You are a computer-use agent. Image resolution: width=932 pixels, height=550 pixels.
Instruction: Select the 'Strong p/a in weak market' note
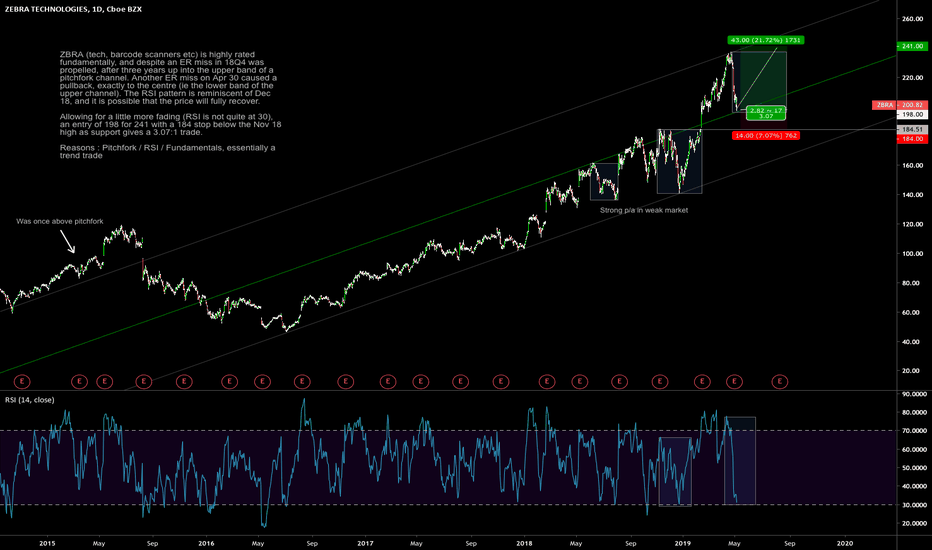644,210
